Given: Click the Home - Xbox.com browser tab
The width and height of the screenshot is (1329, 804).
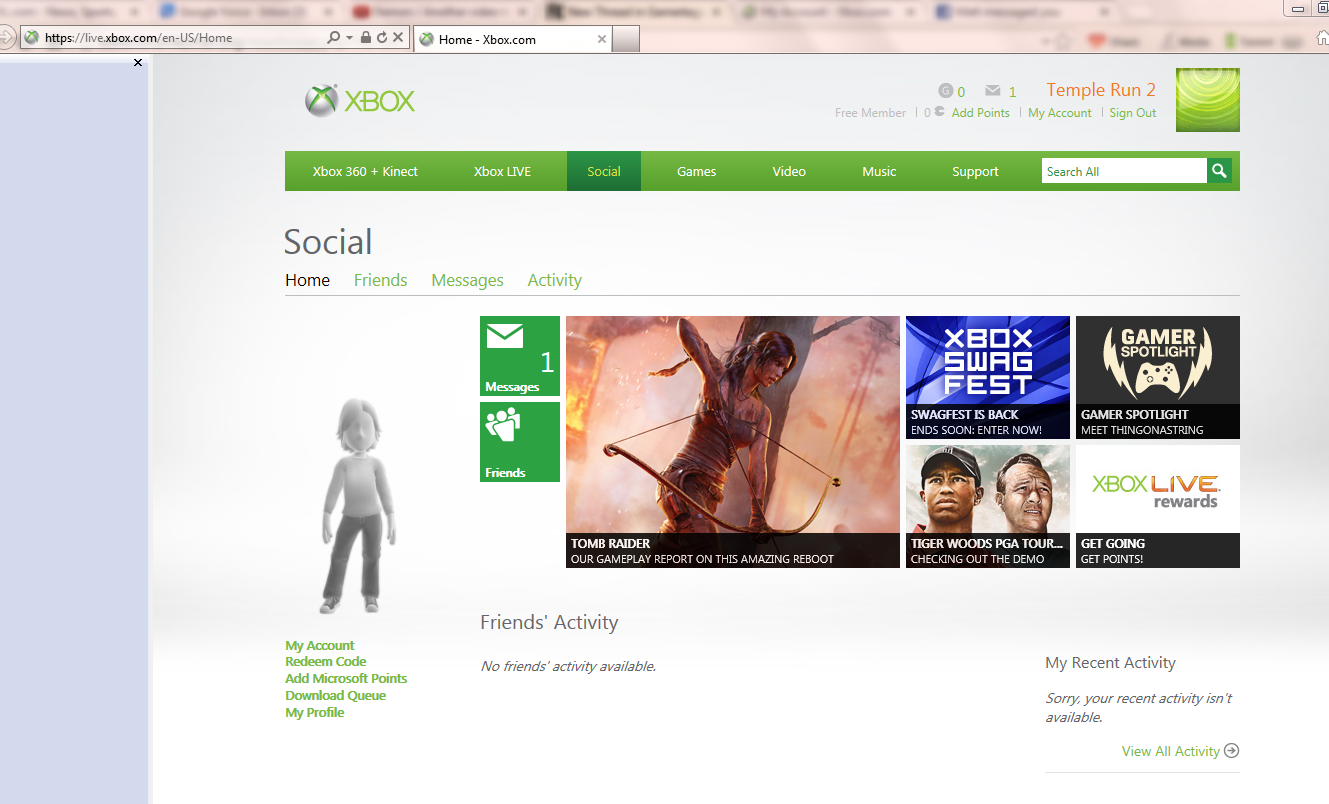Looking at the screenshot, I should (x=512, y=39).
